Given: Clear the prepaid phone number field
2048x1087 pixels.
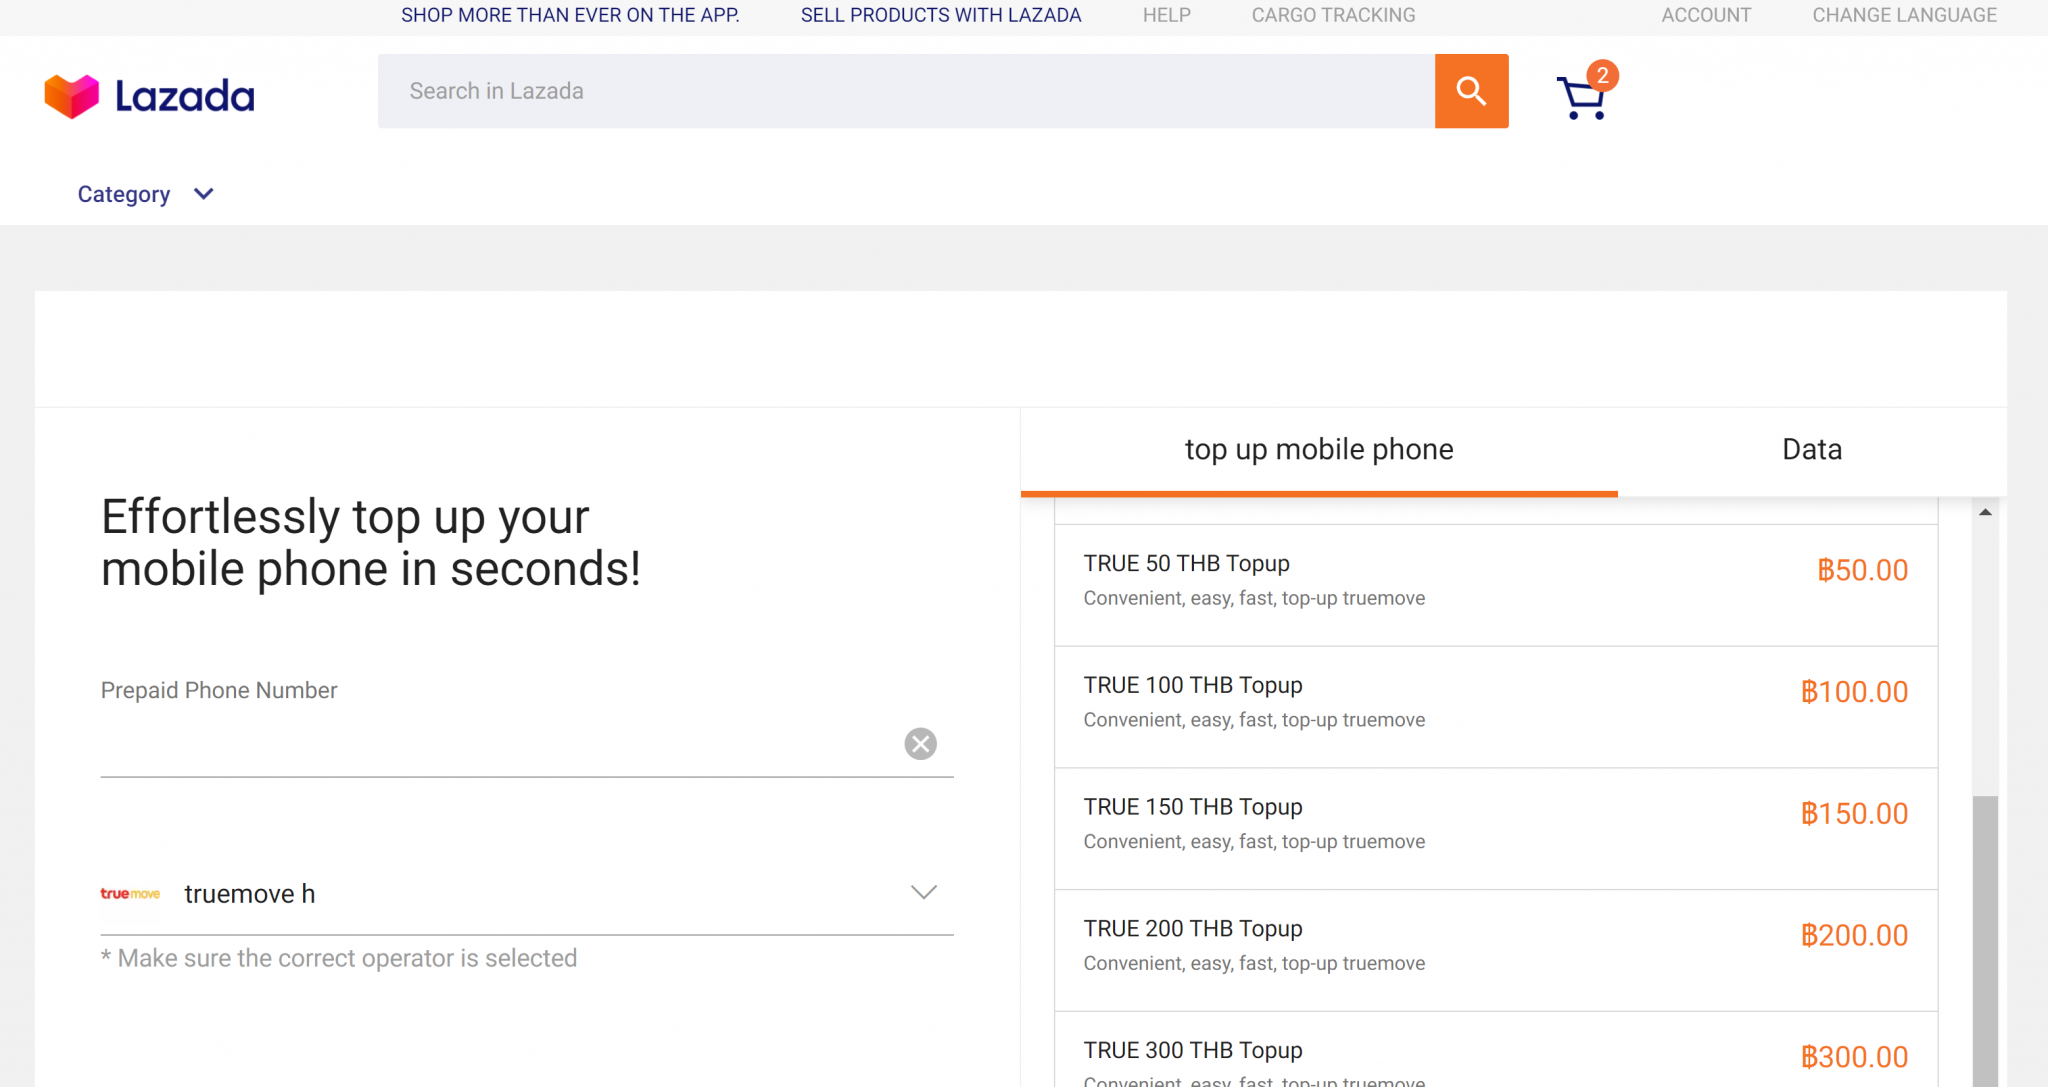Looking at the screenshot, I should click(x=920, y=743).
